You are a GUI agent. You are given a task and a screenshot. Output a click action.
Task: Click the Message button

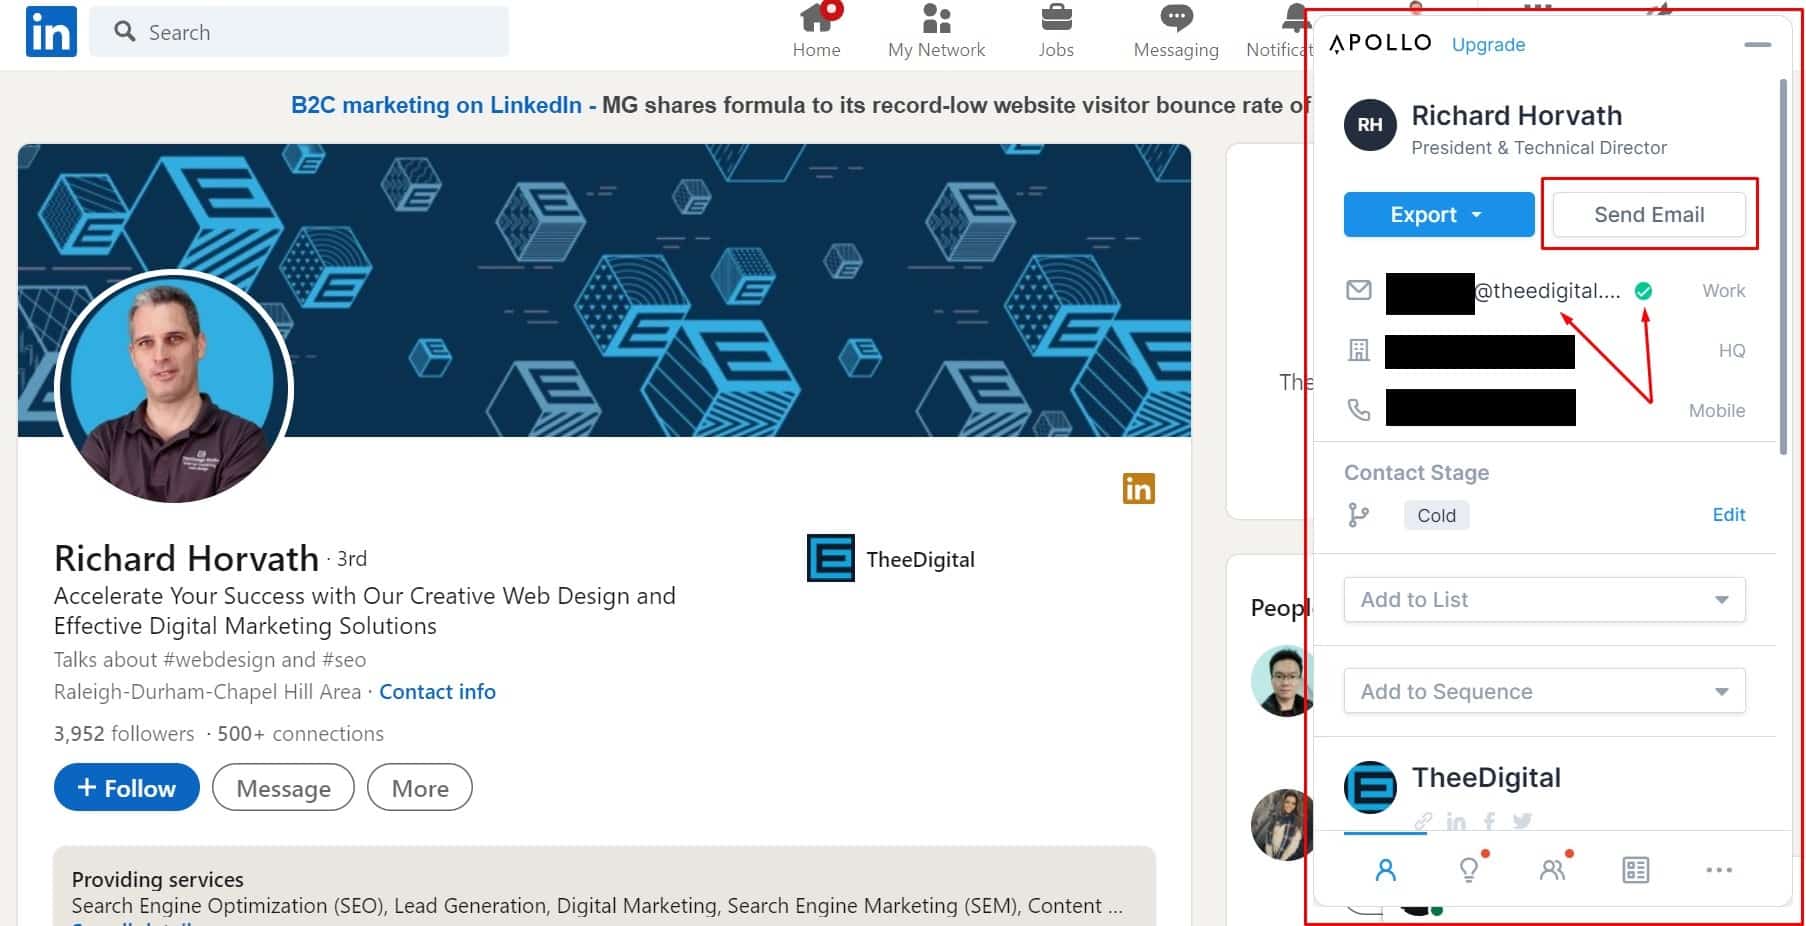[283, 788]
